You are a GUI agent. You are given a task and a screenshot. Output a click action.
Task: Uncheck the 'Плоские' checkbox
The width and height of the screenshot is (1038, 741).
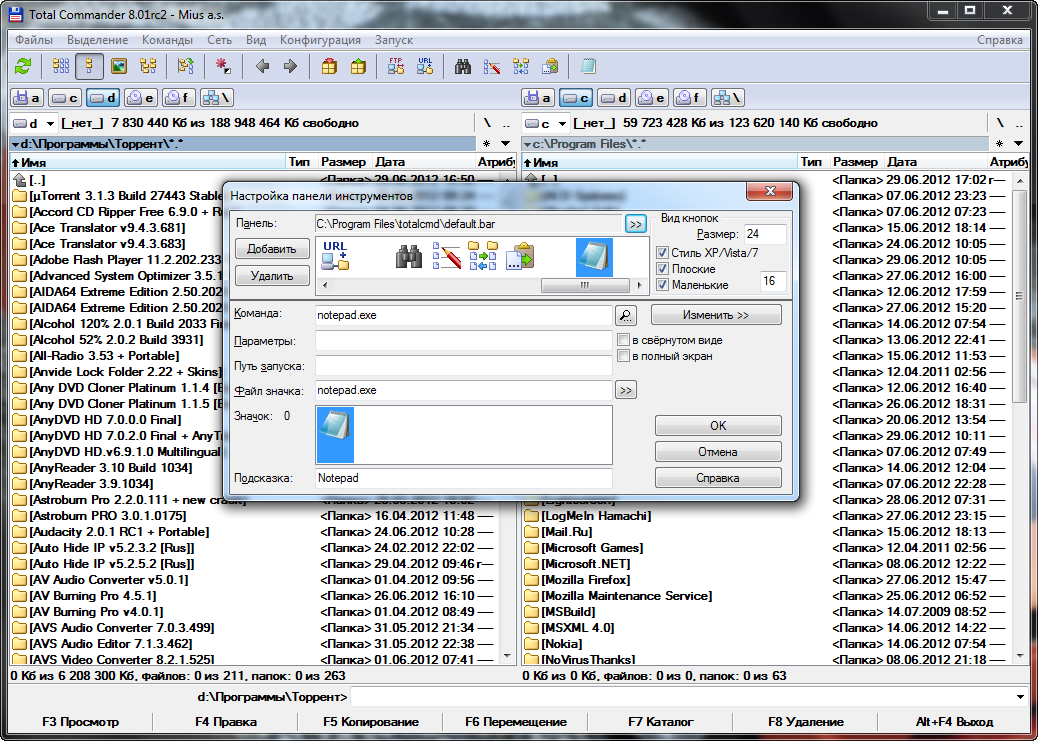tap(662, 269)
